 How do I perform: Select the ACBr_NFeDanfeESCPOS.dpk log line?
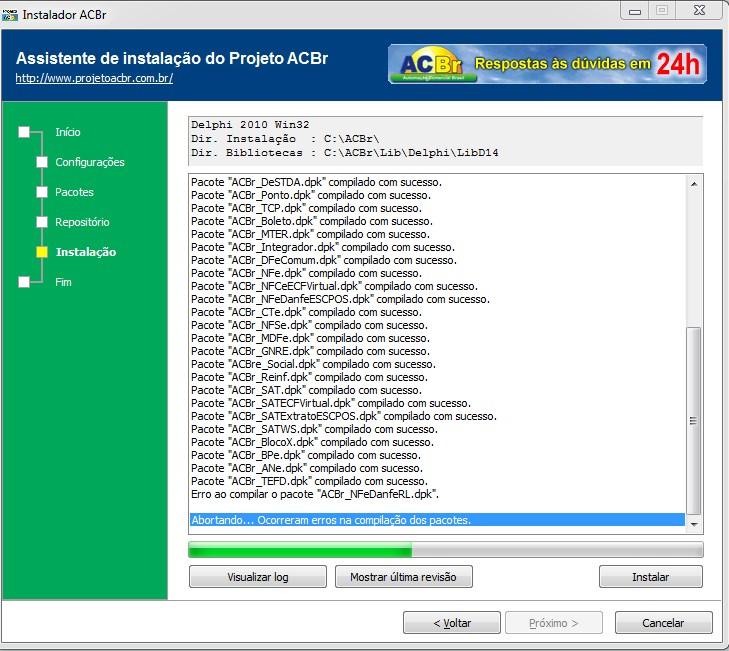pos(340,299)
